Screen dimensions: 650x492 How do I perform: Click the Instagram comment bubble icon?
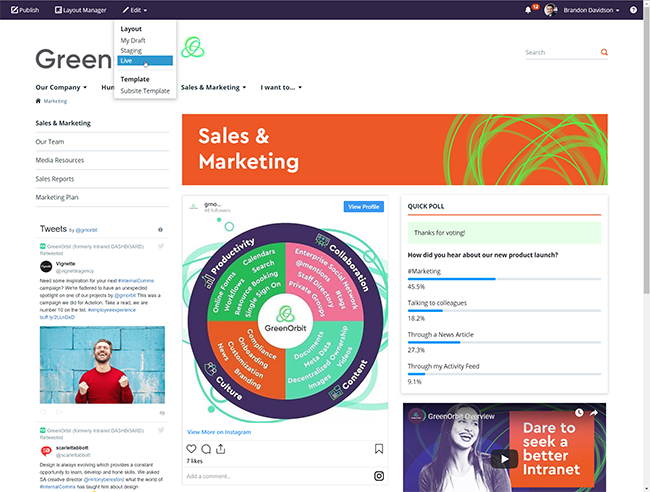[206, 449]
